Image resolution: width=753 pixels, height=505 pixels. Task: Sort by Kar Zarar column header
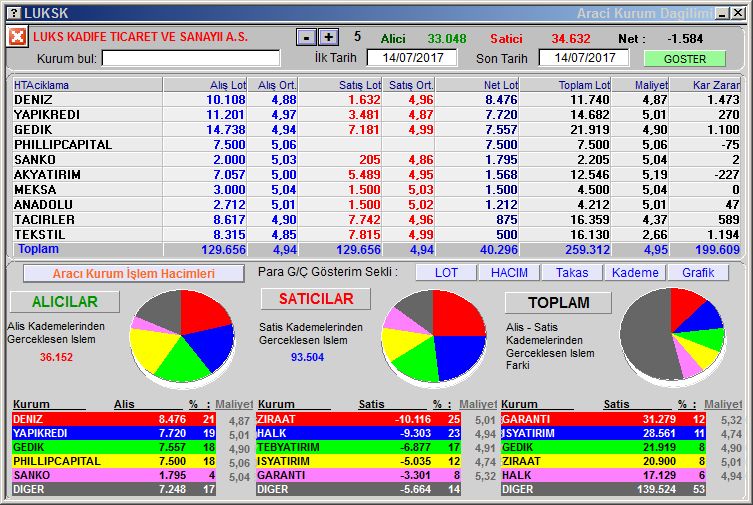pos(705,85)
